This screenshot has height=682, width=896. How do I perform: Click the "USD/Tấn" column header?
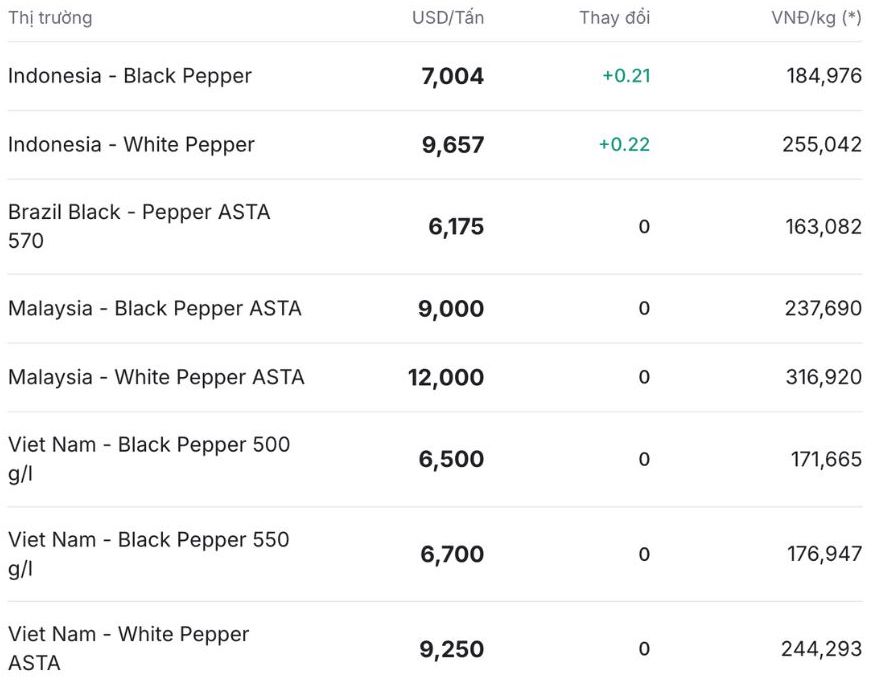tap(448, 18)
